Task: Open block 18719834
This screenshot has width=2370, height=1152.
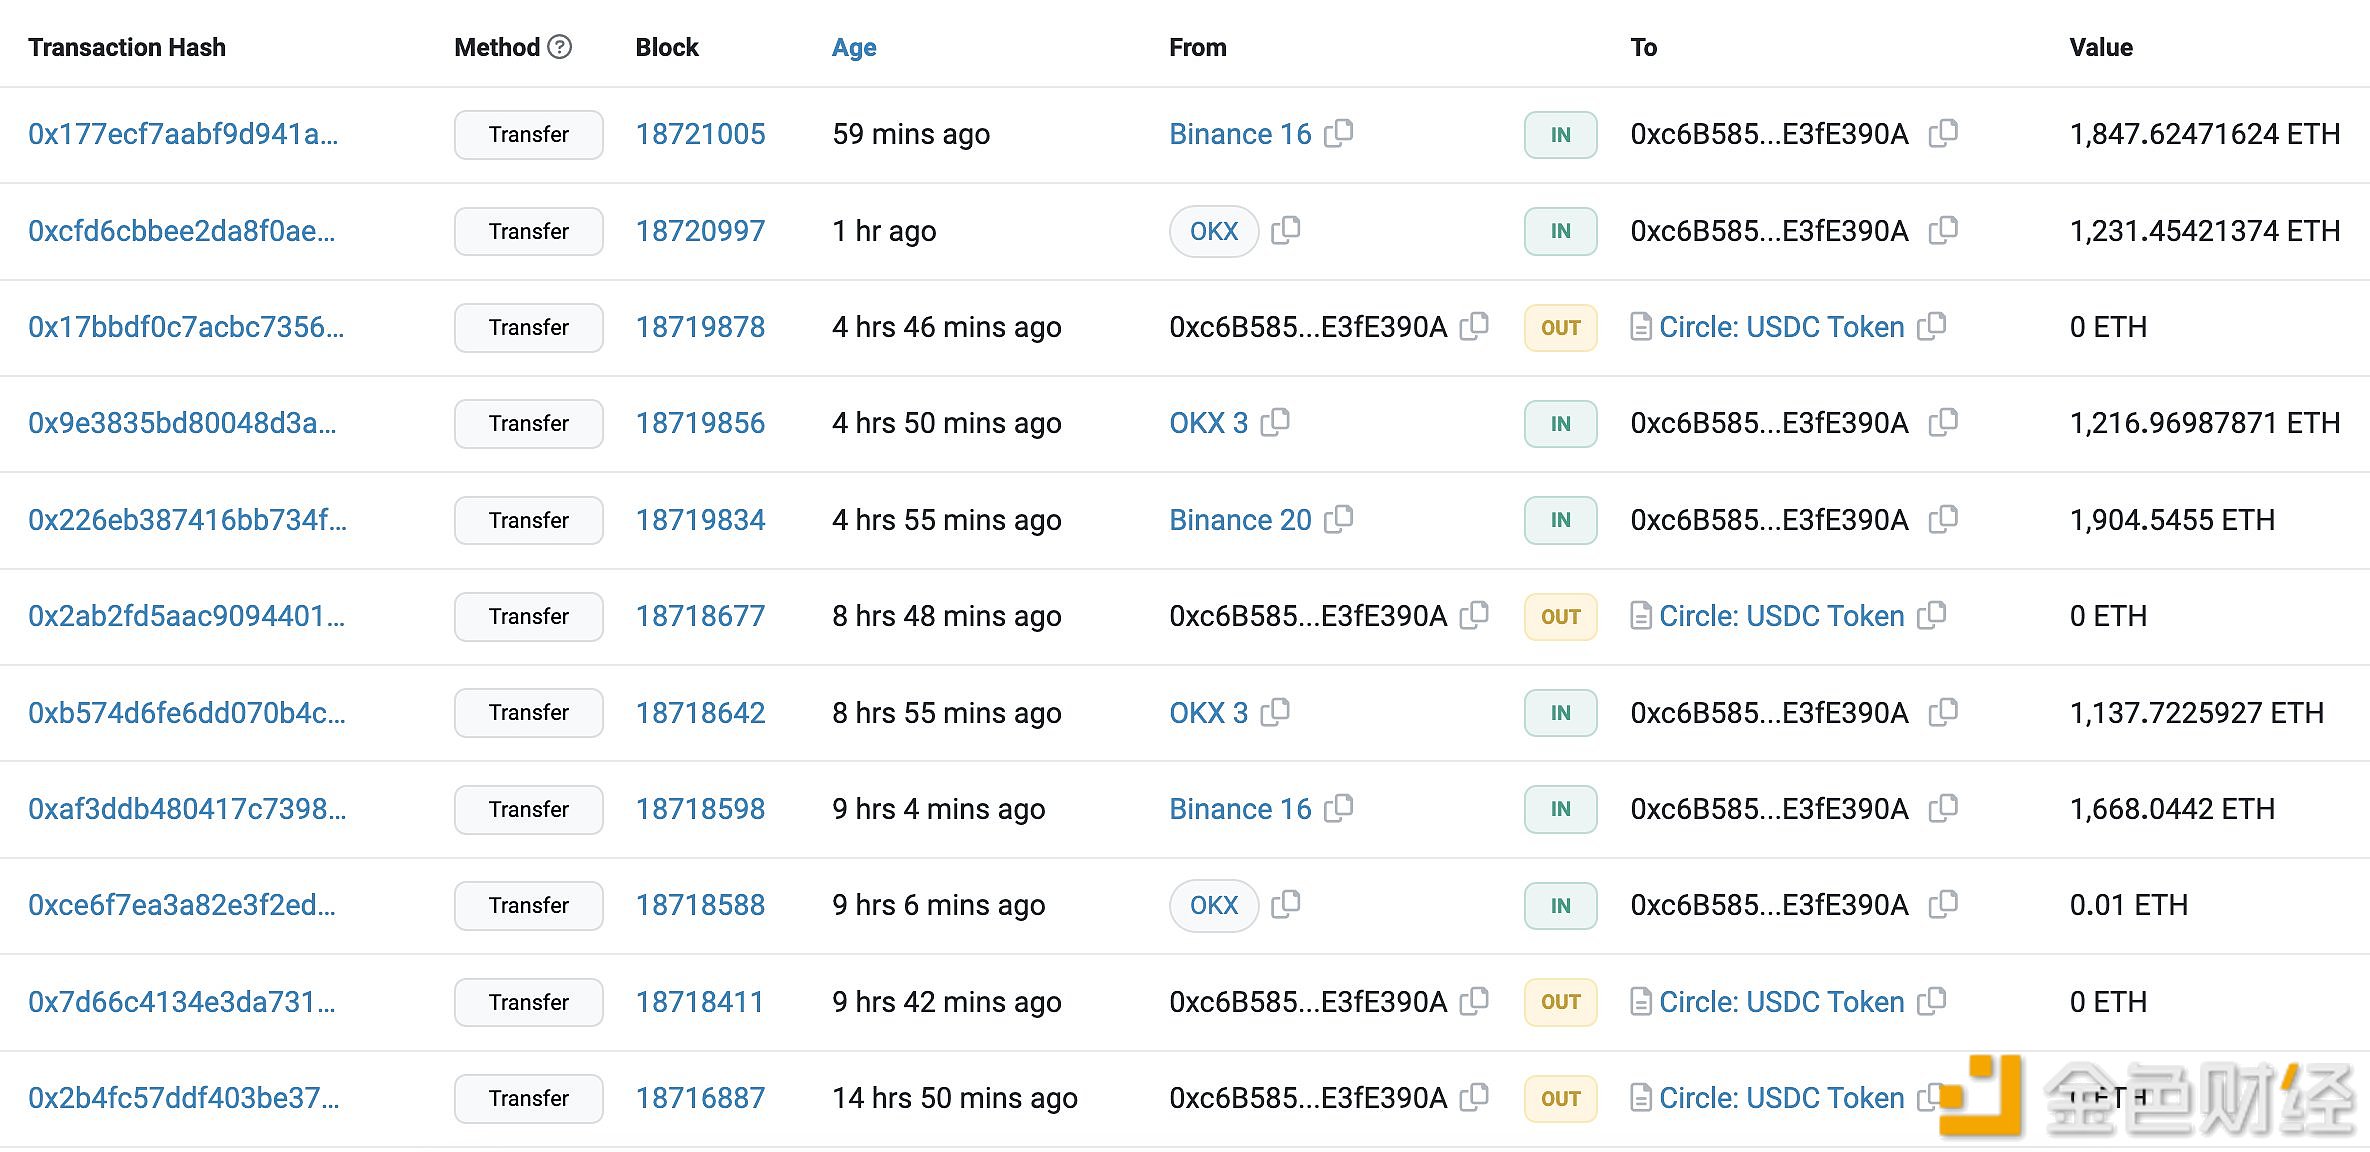Action: click(700, 520)
